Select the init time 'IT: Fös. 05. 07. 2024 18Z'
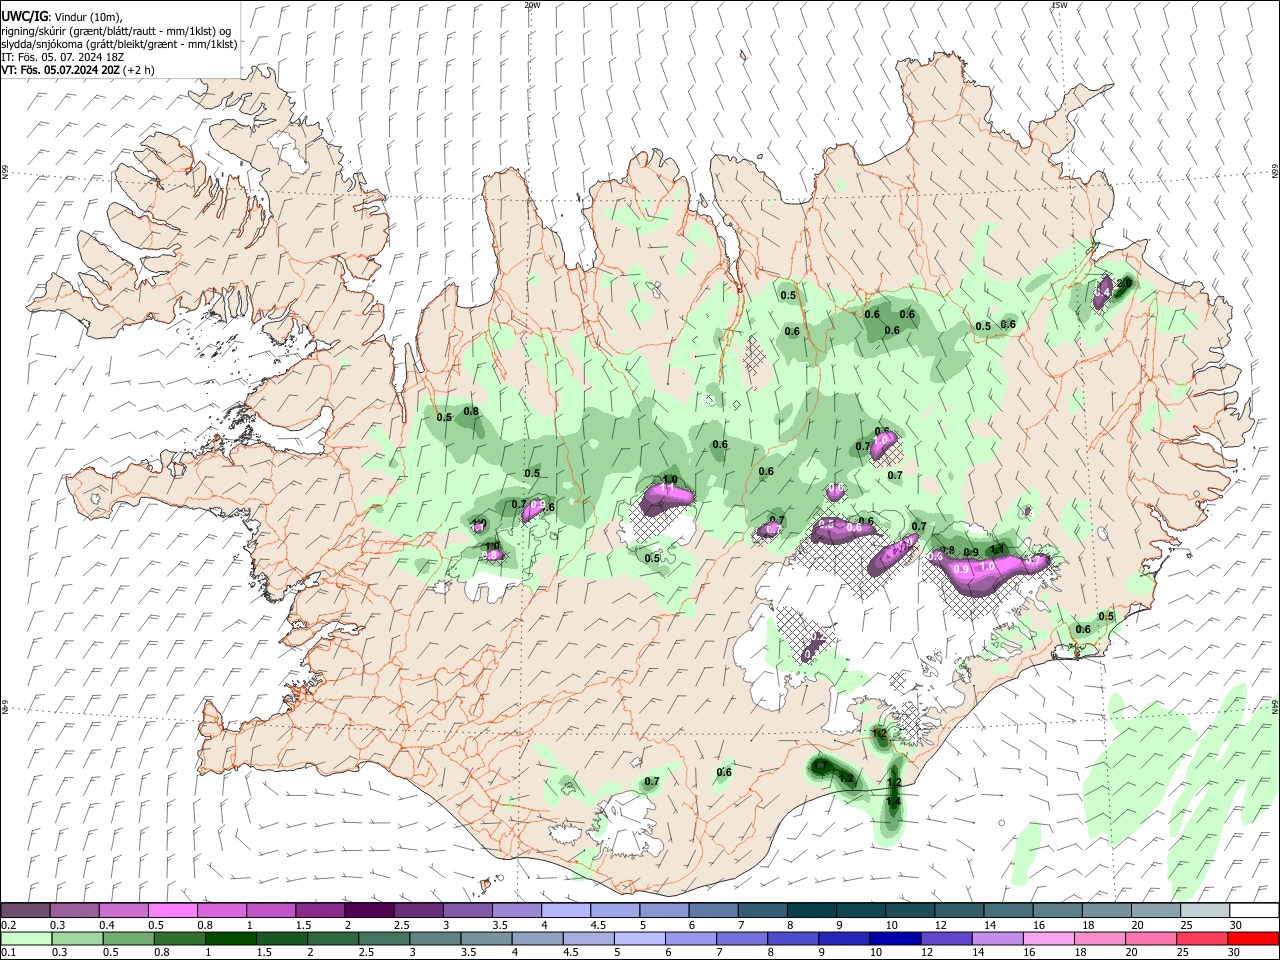This screenshot has height=960, width=1280. tap(62, 57)
